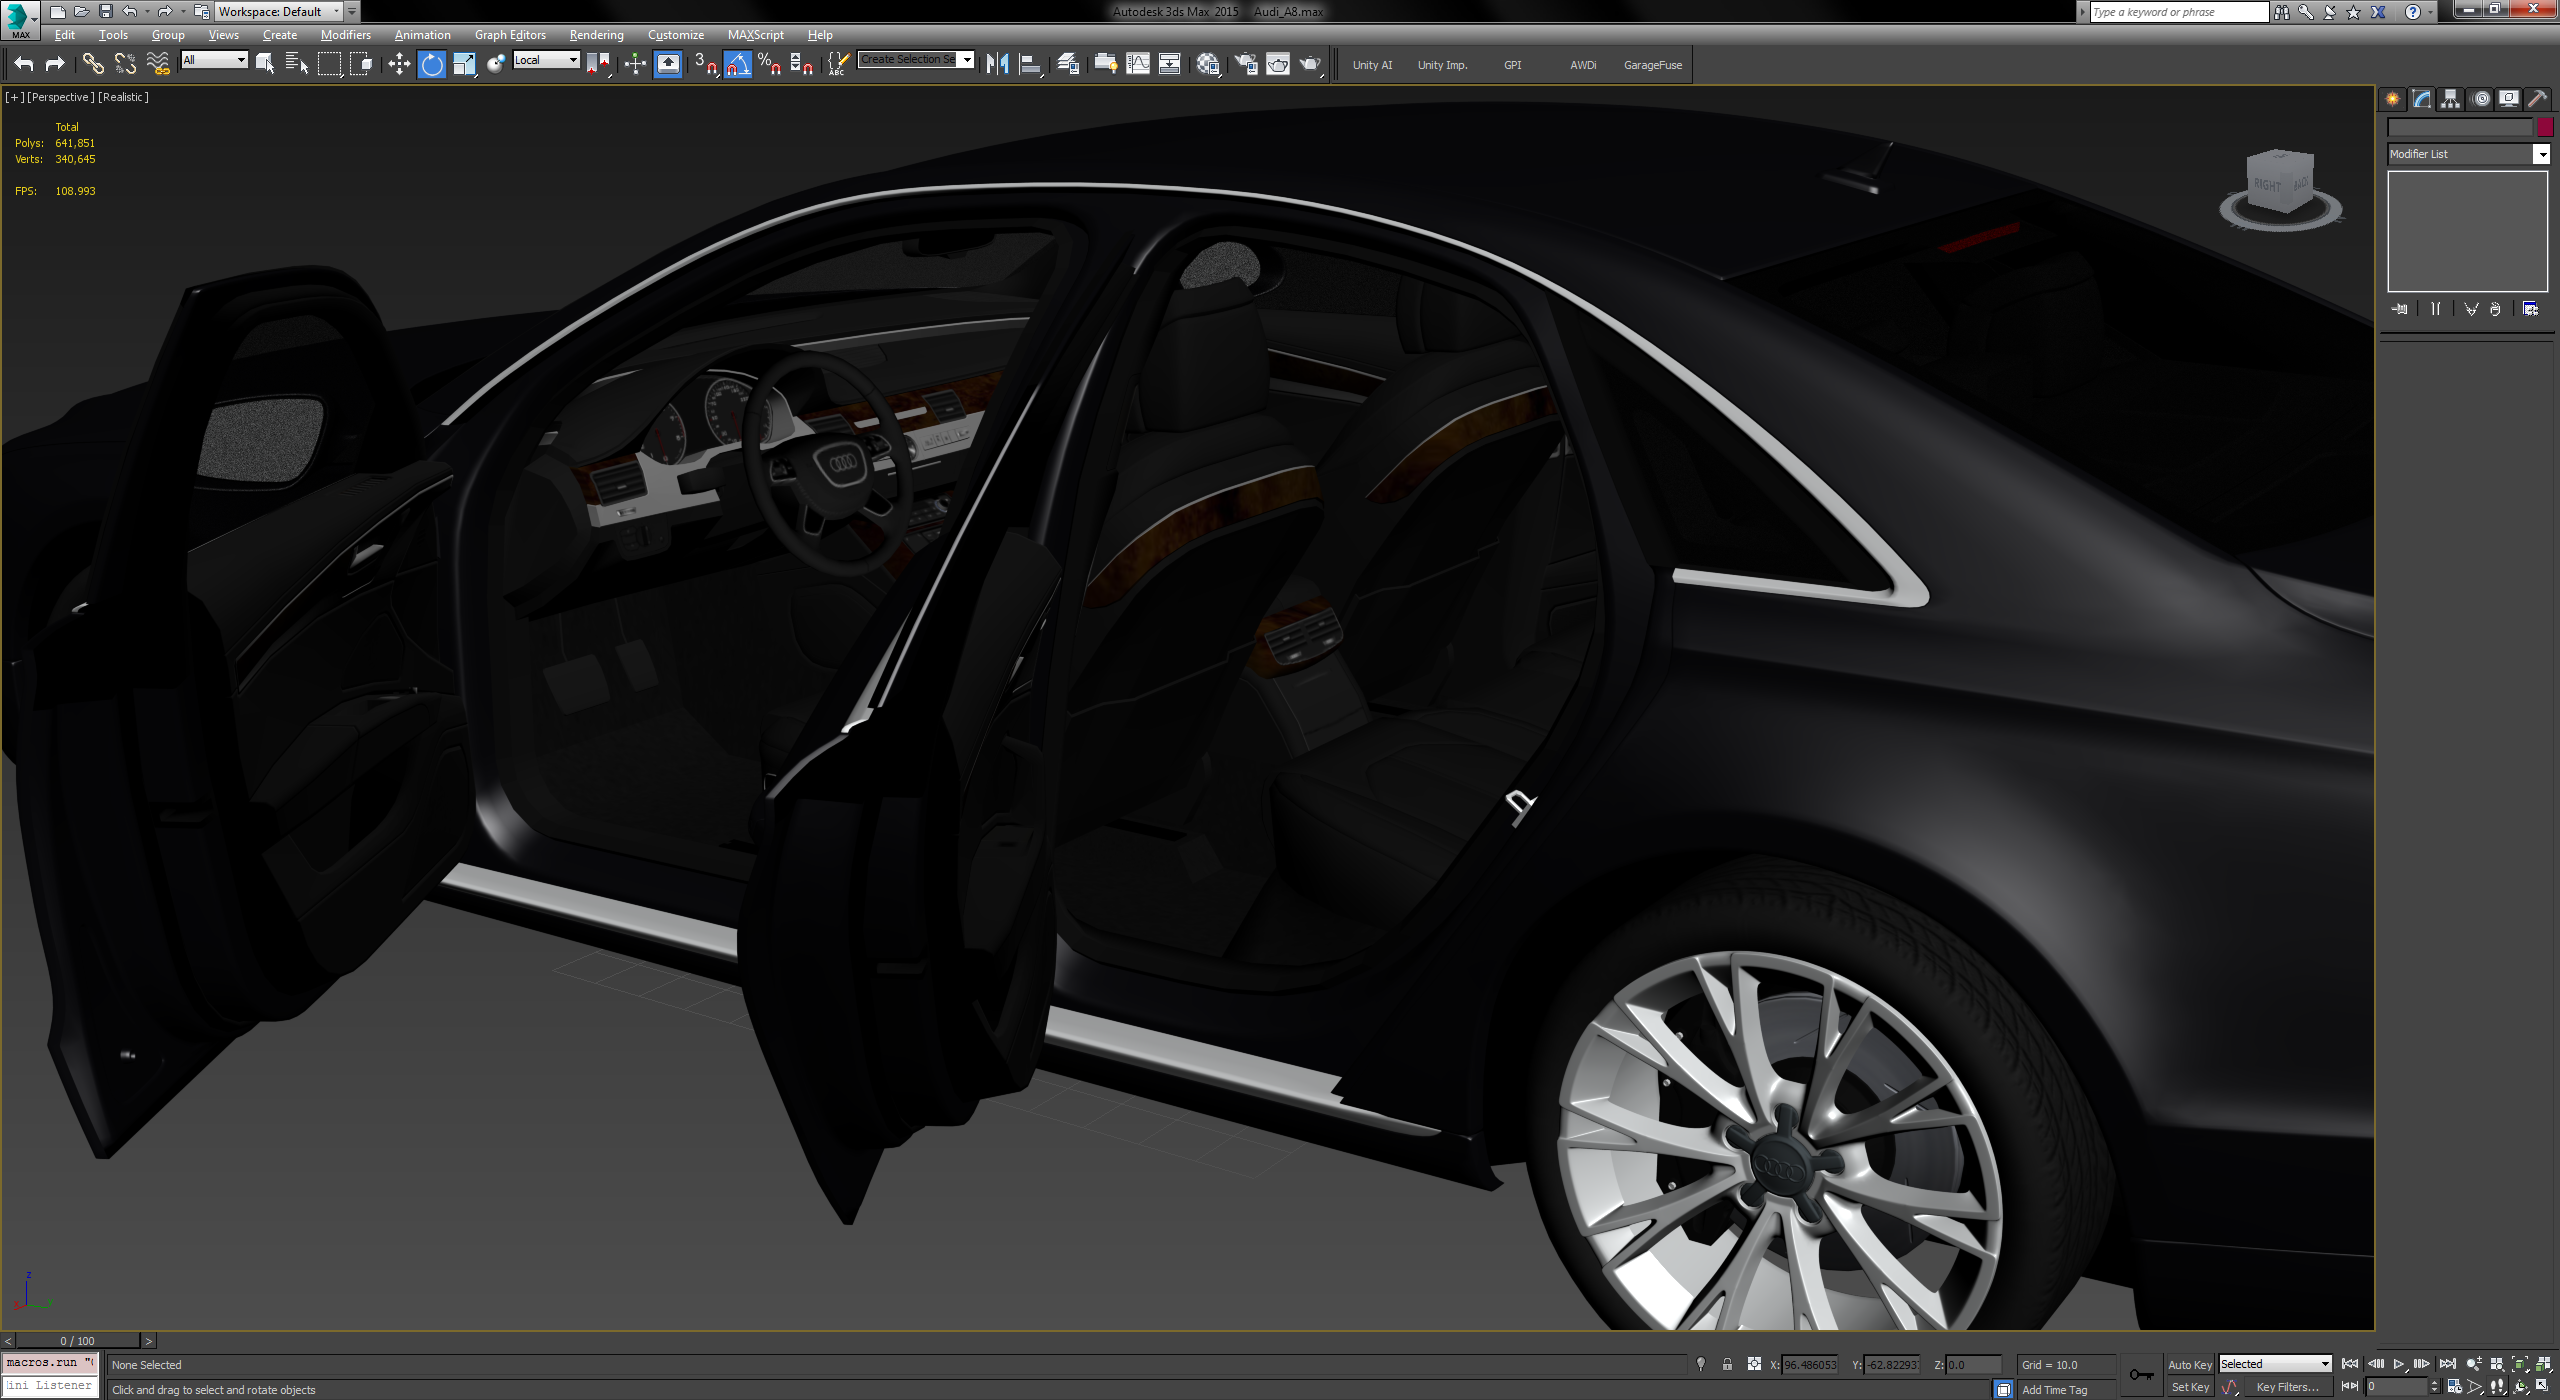Toggle Angle Snap in the toolbar

(737, 63)
